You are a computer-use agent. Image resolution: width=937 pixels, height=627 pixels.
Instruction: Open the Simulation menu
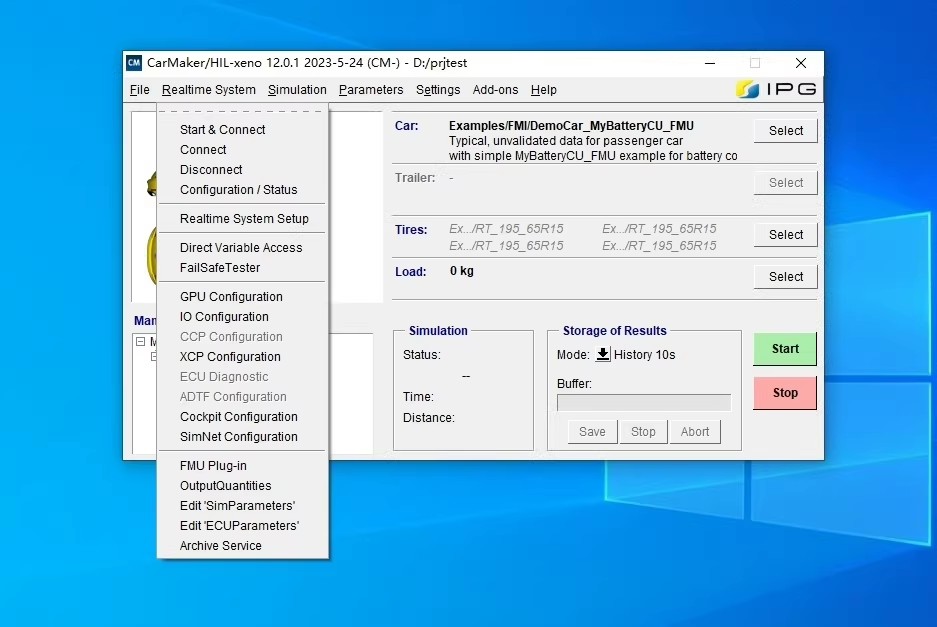[297, 90]
